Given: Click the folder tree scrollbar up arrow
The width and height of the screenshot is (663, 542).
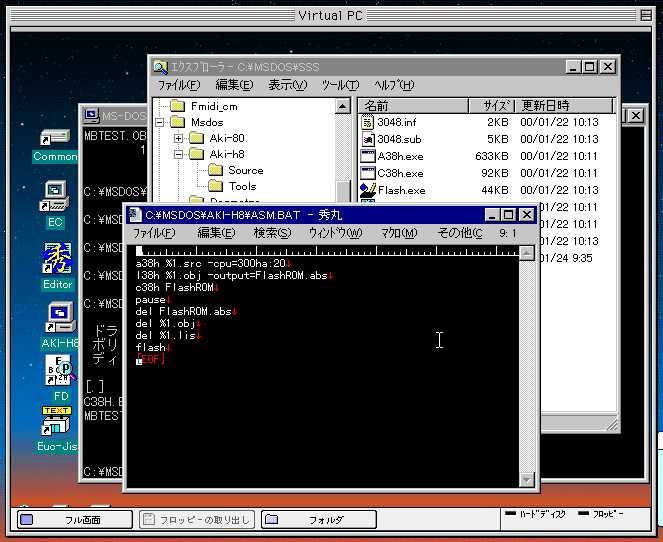Looking at the screenshot, I should pyautogui.click(x=343, y=106).
